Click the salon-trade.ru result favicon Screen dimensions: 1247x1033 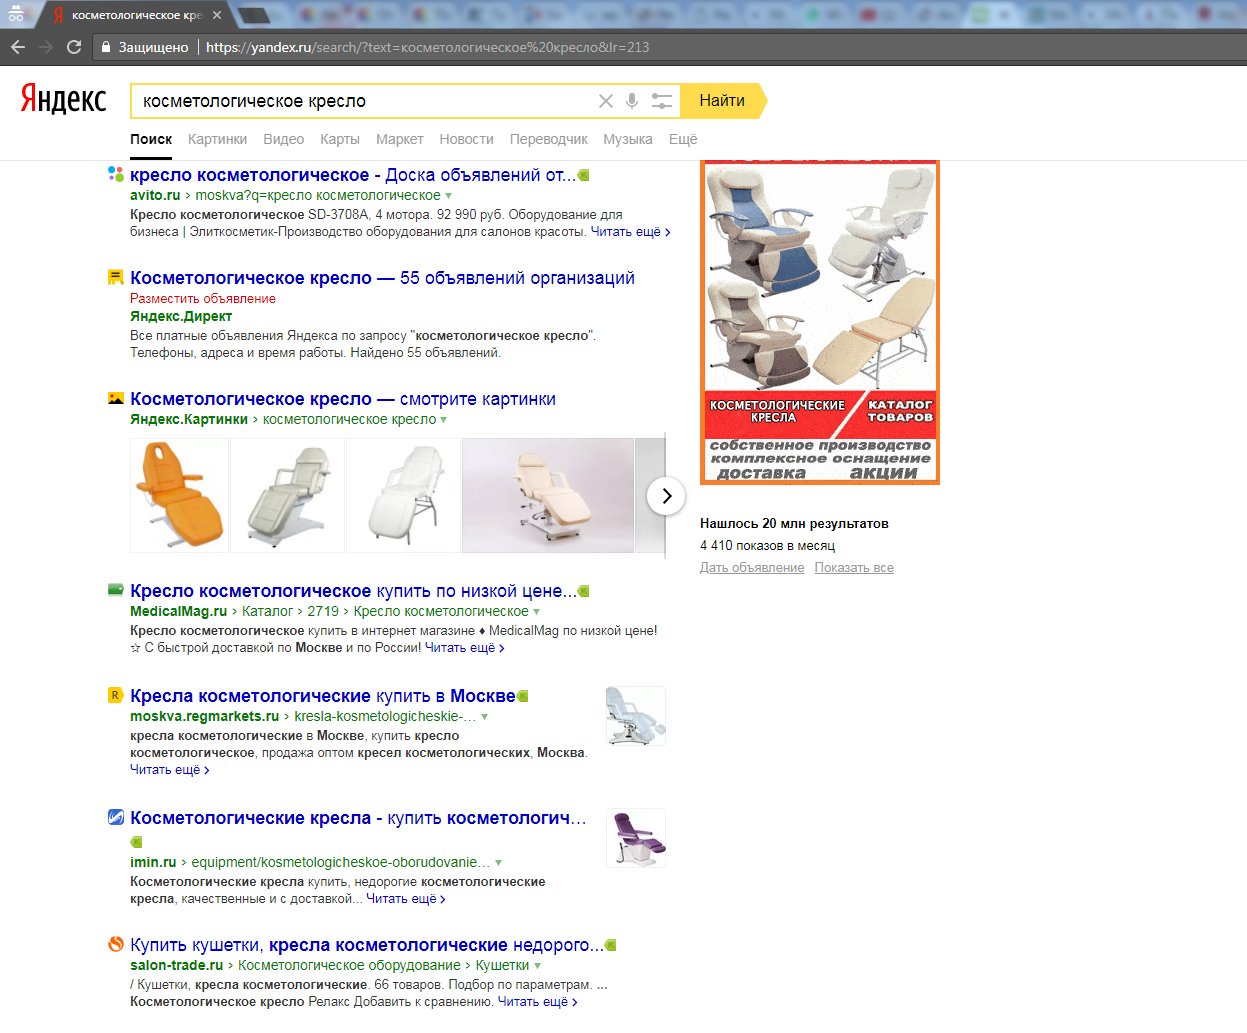pyautogui.click(x=116, y=944)
